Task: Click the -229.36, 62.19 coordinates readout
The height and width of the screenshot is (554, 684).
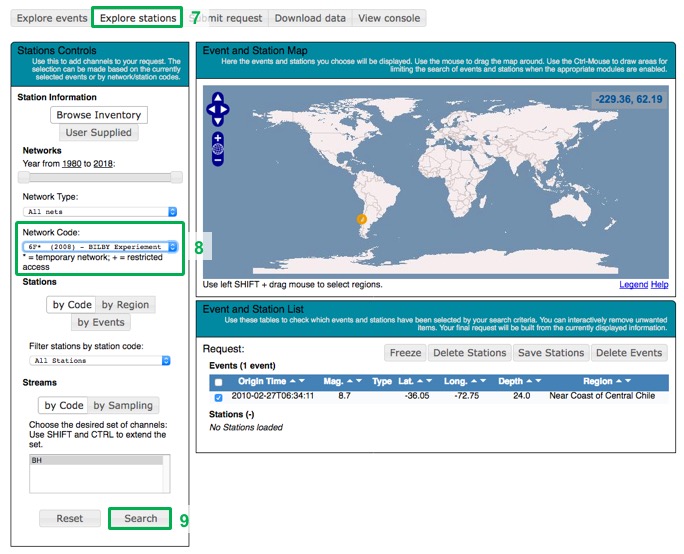Action: click(629, 99)
